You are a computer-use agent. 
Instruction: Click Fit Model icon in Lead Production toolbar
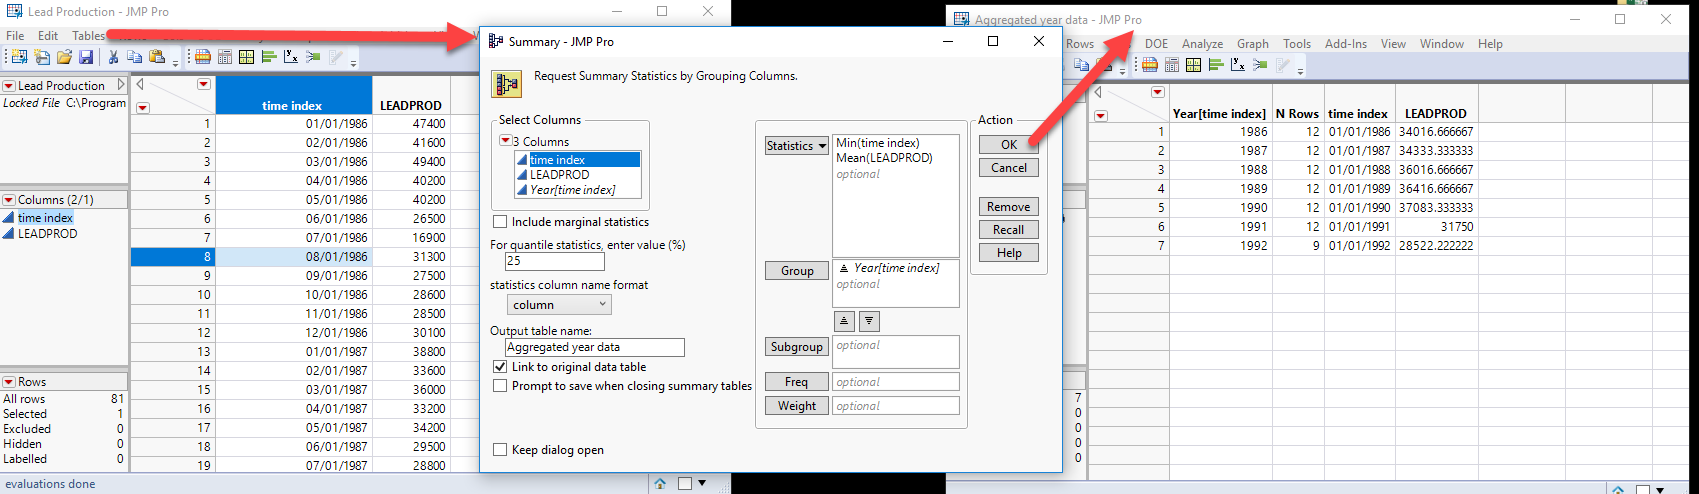[x=313, y=57]
